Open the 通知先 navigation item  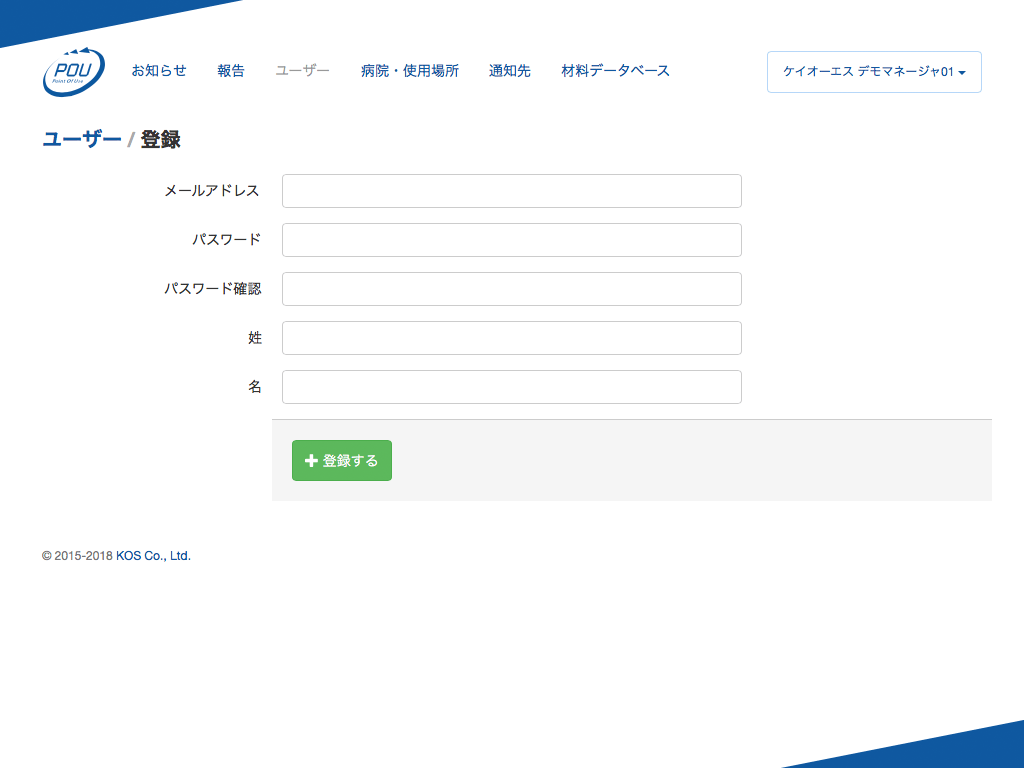[x=509, y=71]
